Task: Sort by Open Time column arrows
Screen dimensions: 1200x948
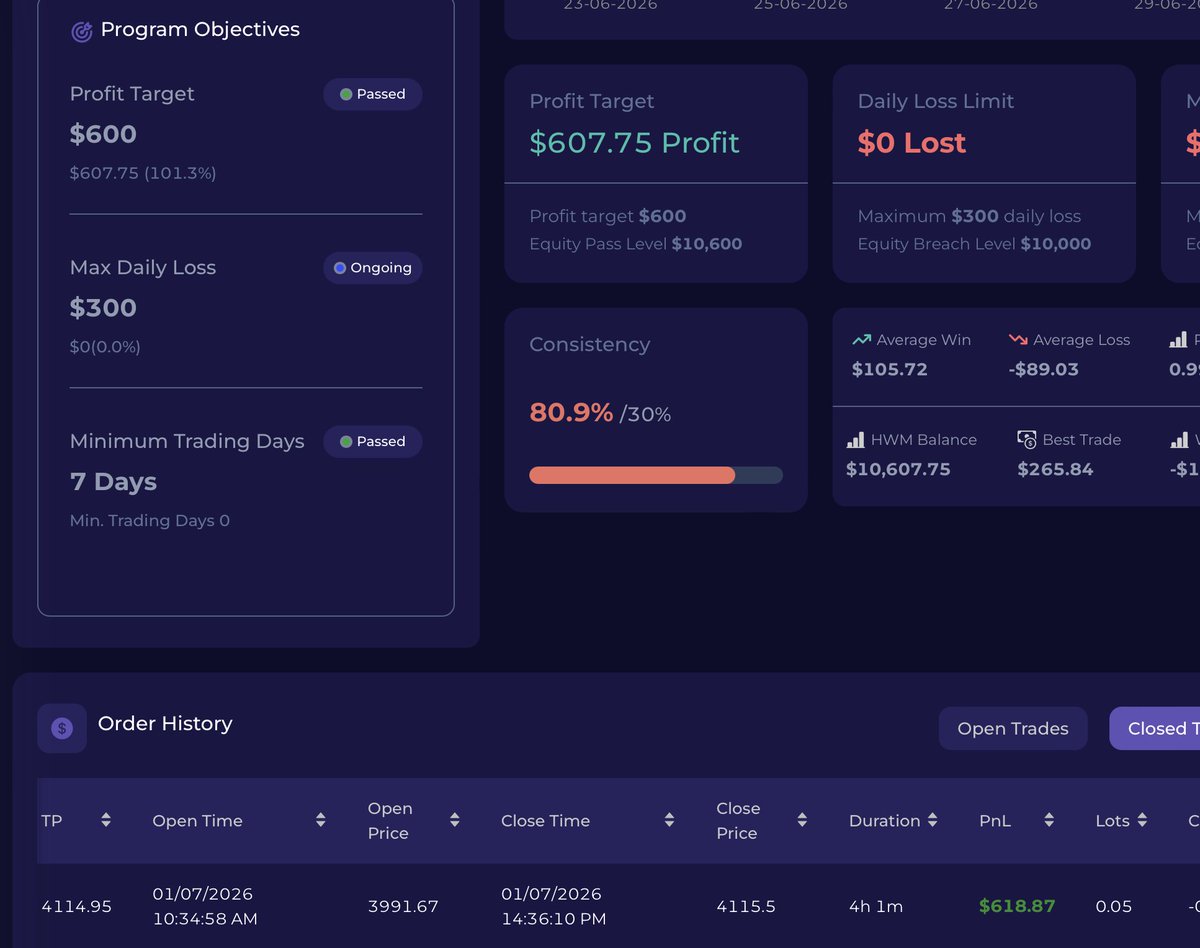Action: click(x=321, y=821)
